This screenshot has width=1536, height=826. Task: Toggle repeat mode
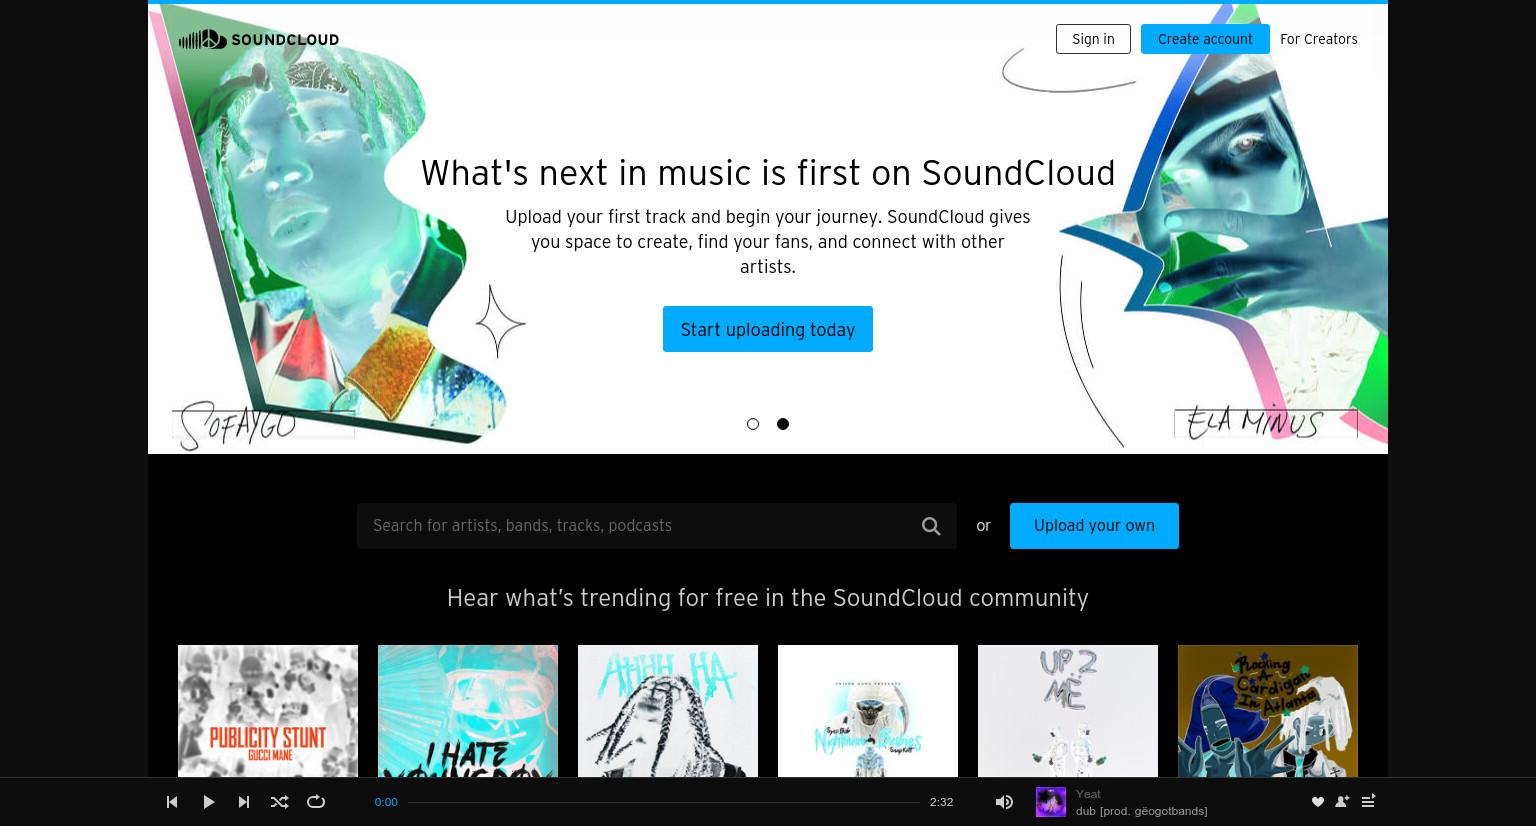[x=316, y=802]
